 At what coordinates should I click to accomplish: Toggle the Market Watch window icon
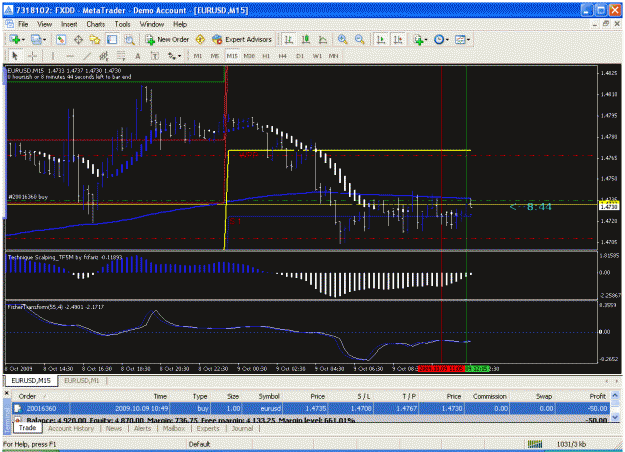pos(61,39)
